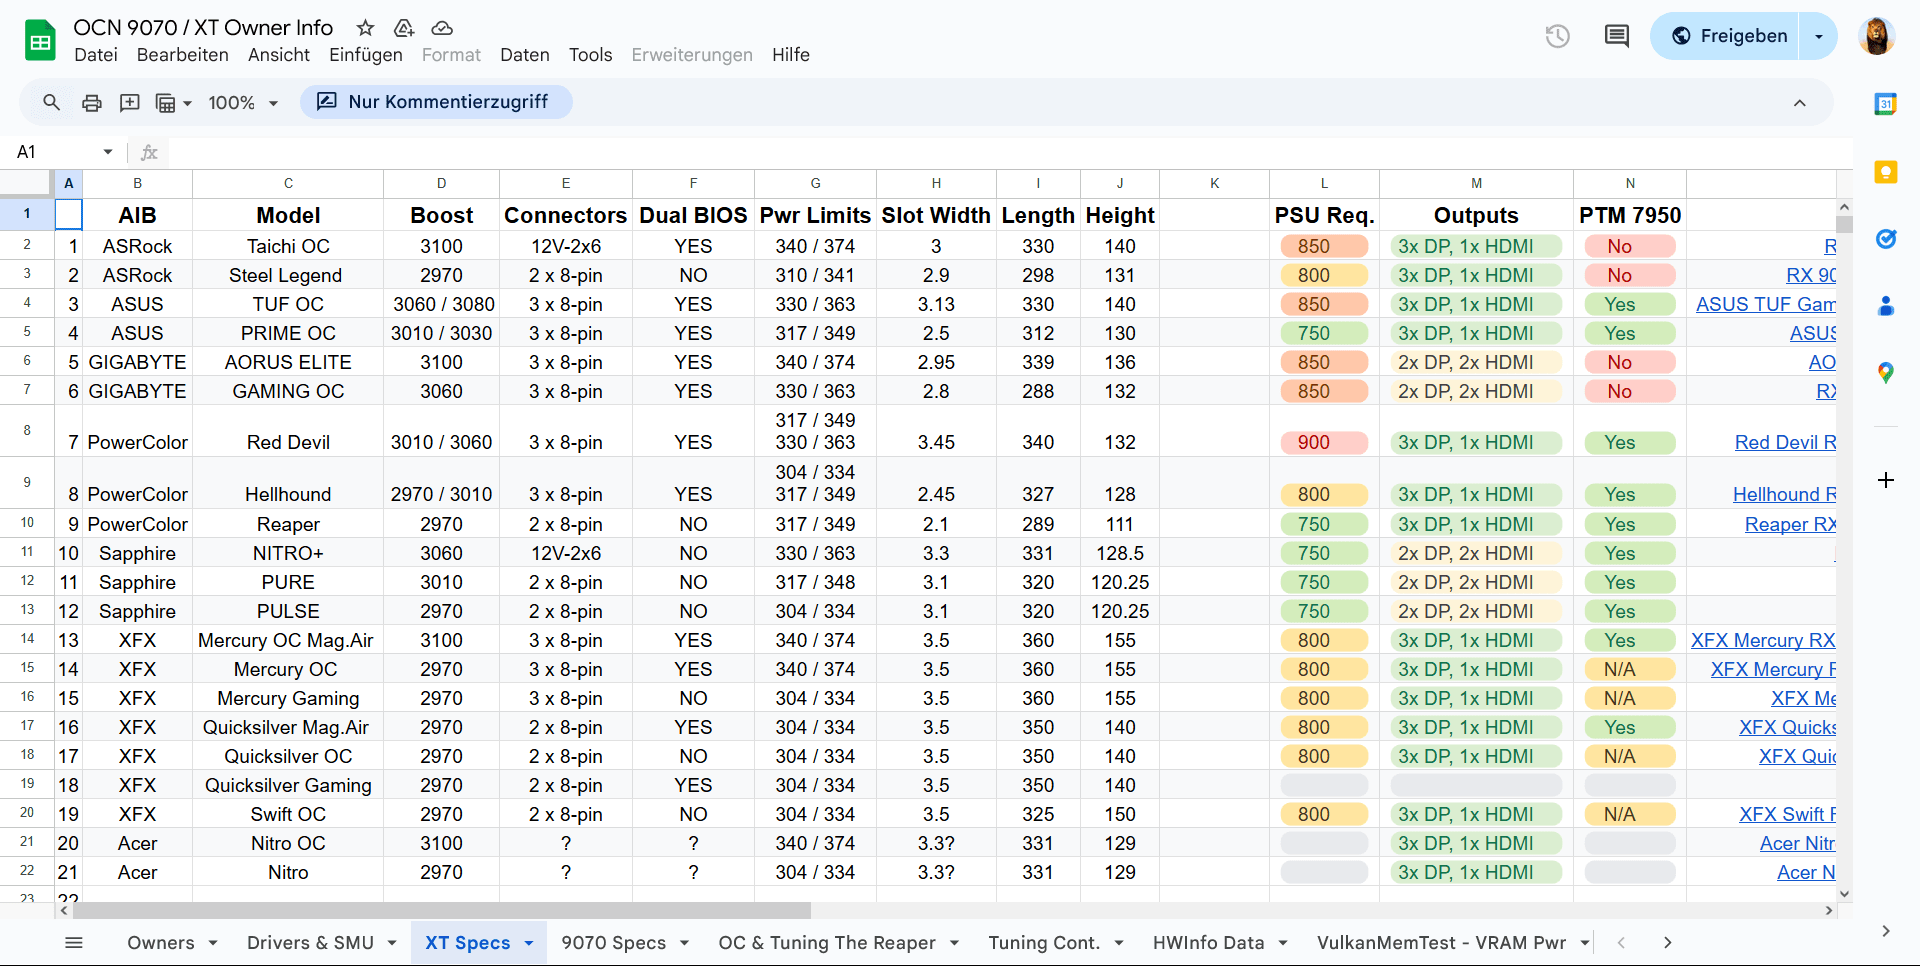Open the all sheets list icon
Image resolution: width=1920 pixels, height=966 pixels.
pyautogui.click(x=74, y=942)
